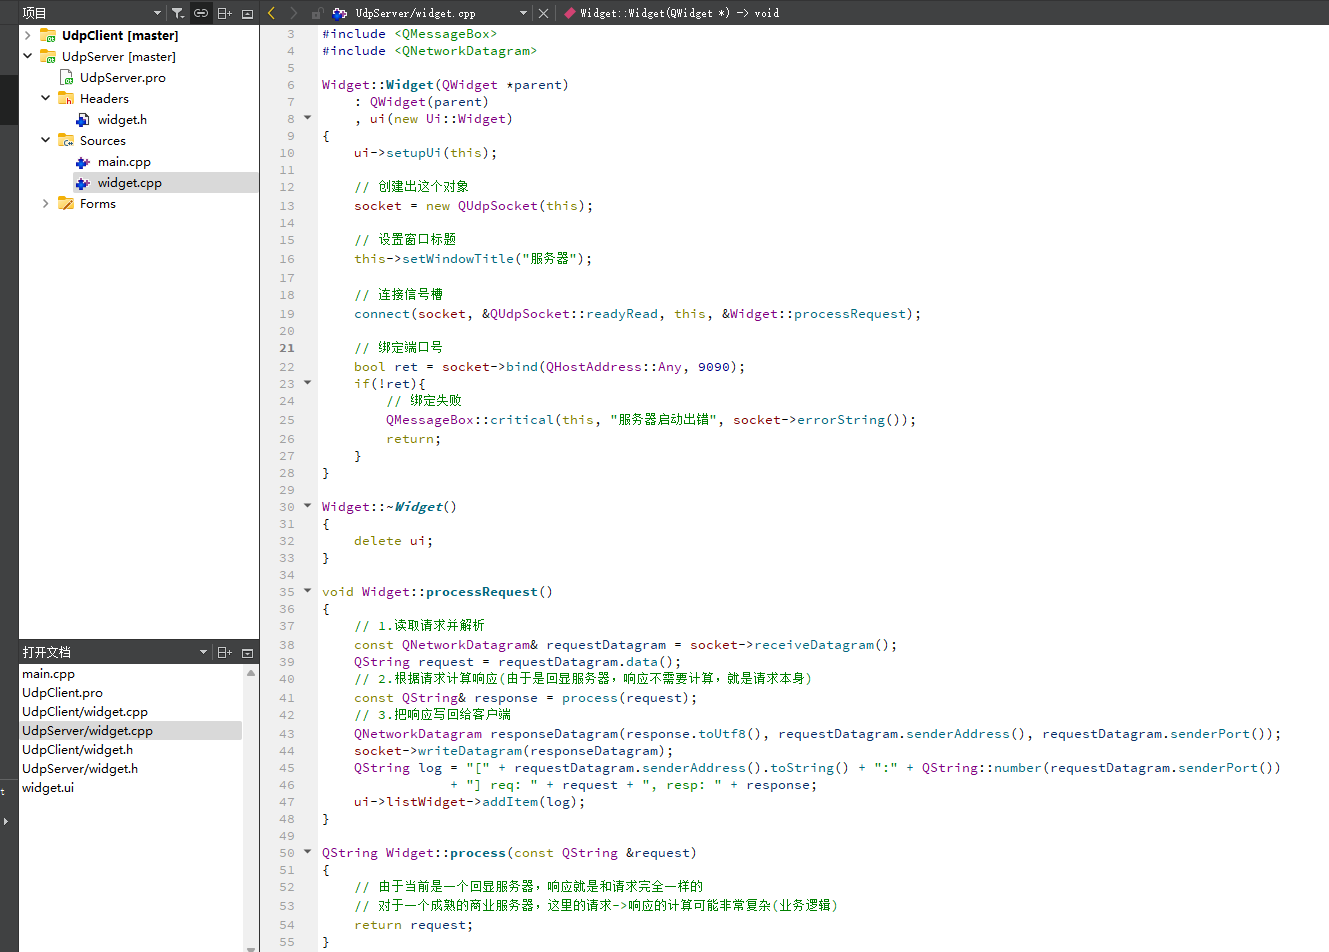
Task: Open widget.h under Headers
Action: tap(122, 119)
